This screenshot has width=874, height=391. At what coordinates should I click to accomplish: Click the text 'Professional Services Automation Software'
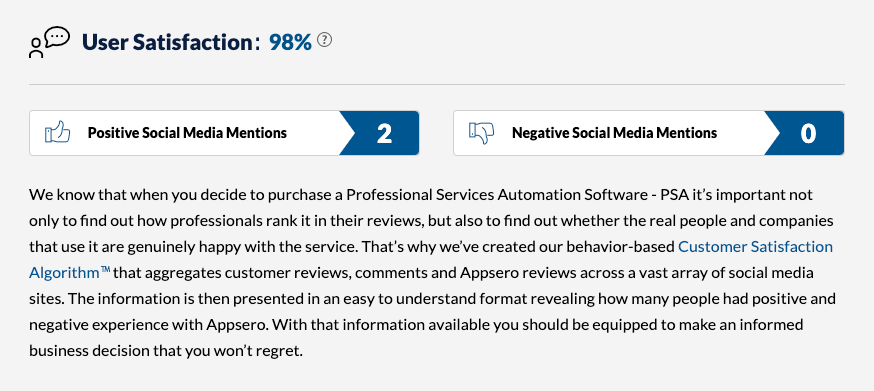coord(502,195)
